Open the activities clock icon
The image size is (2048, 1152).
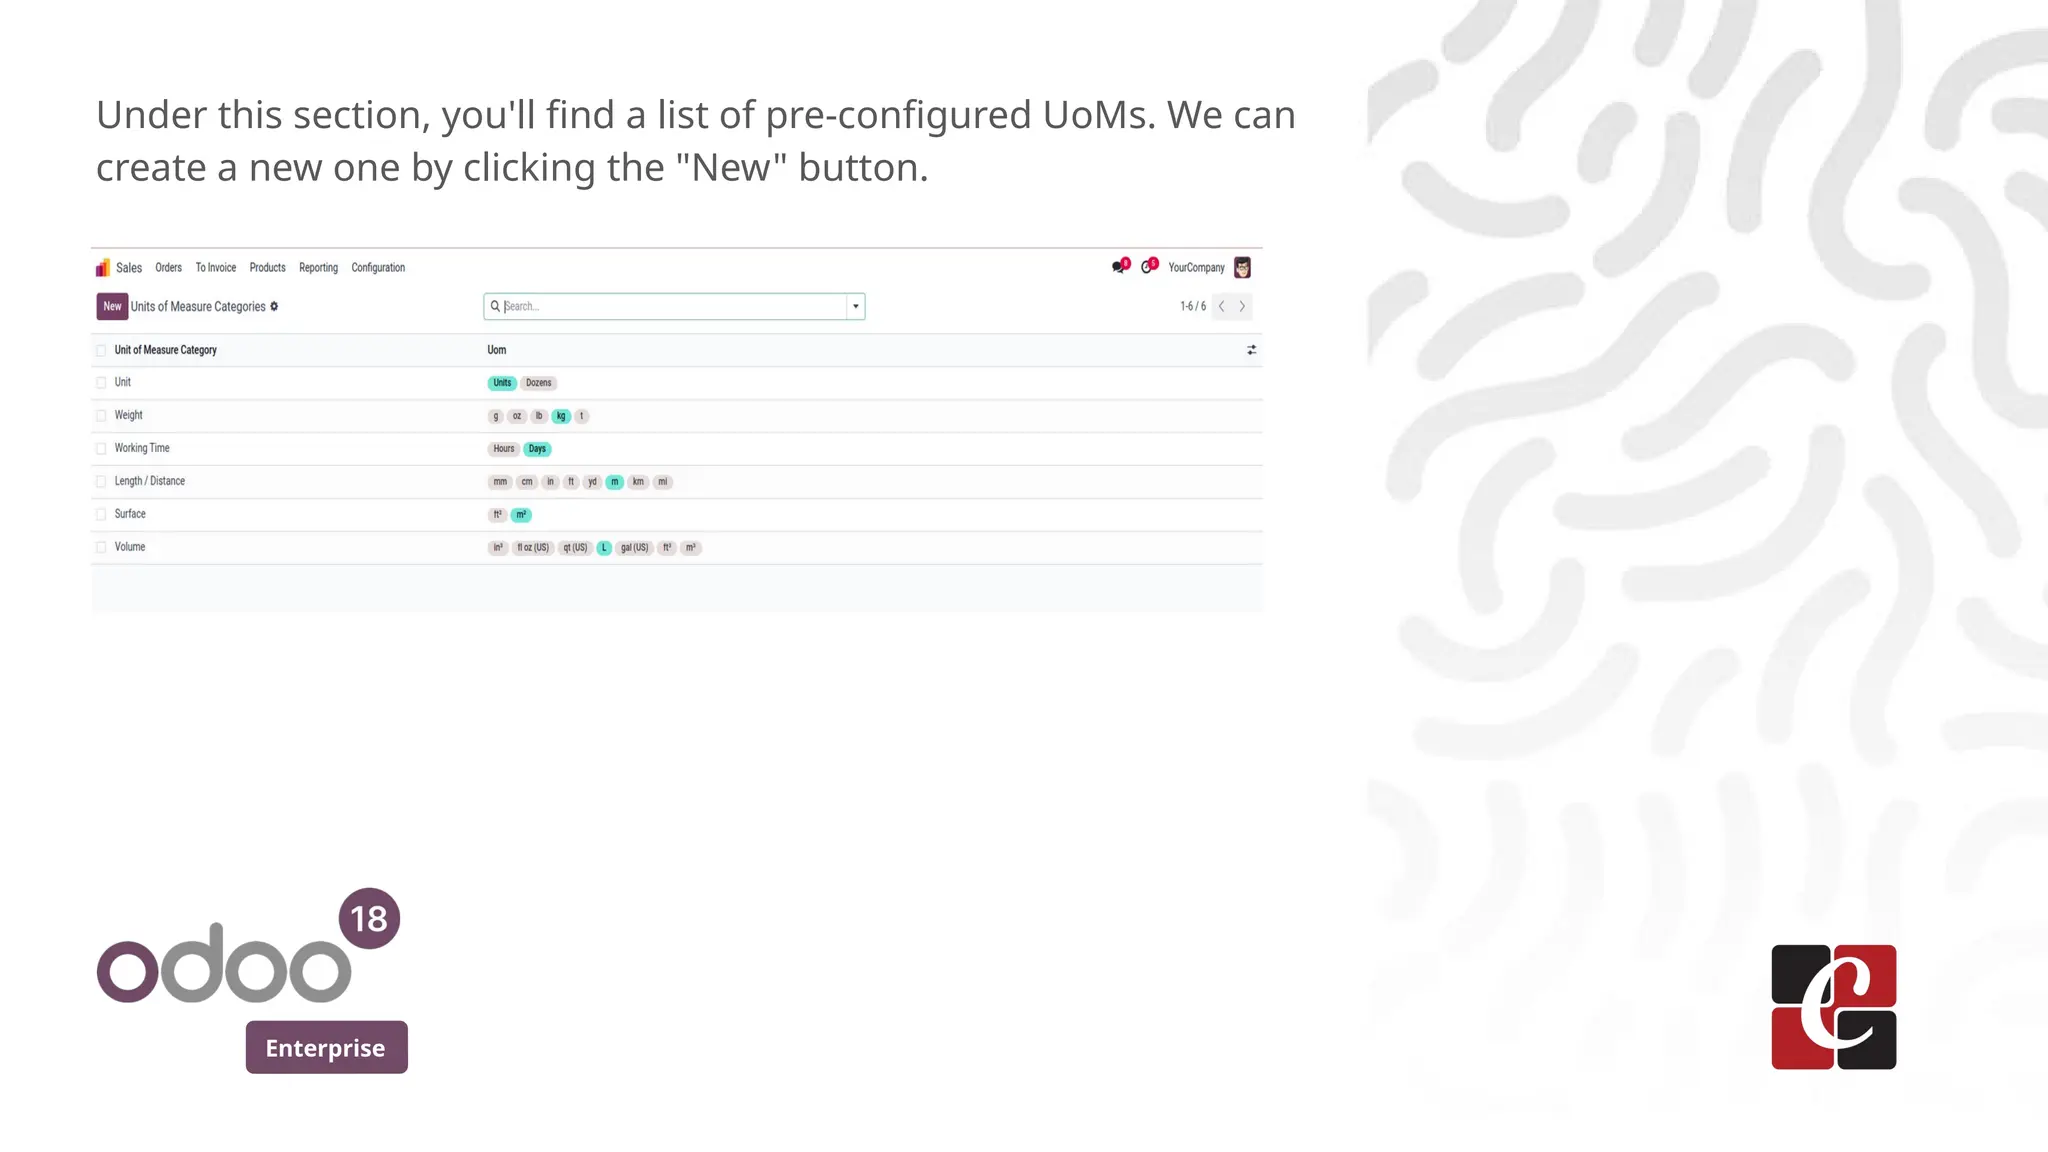(1147, 267)
